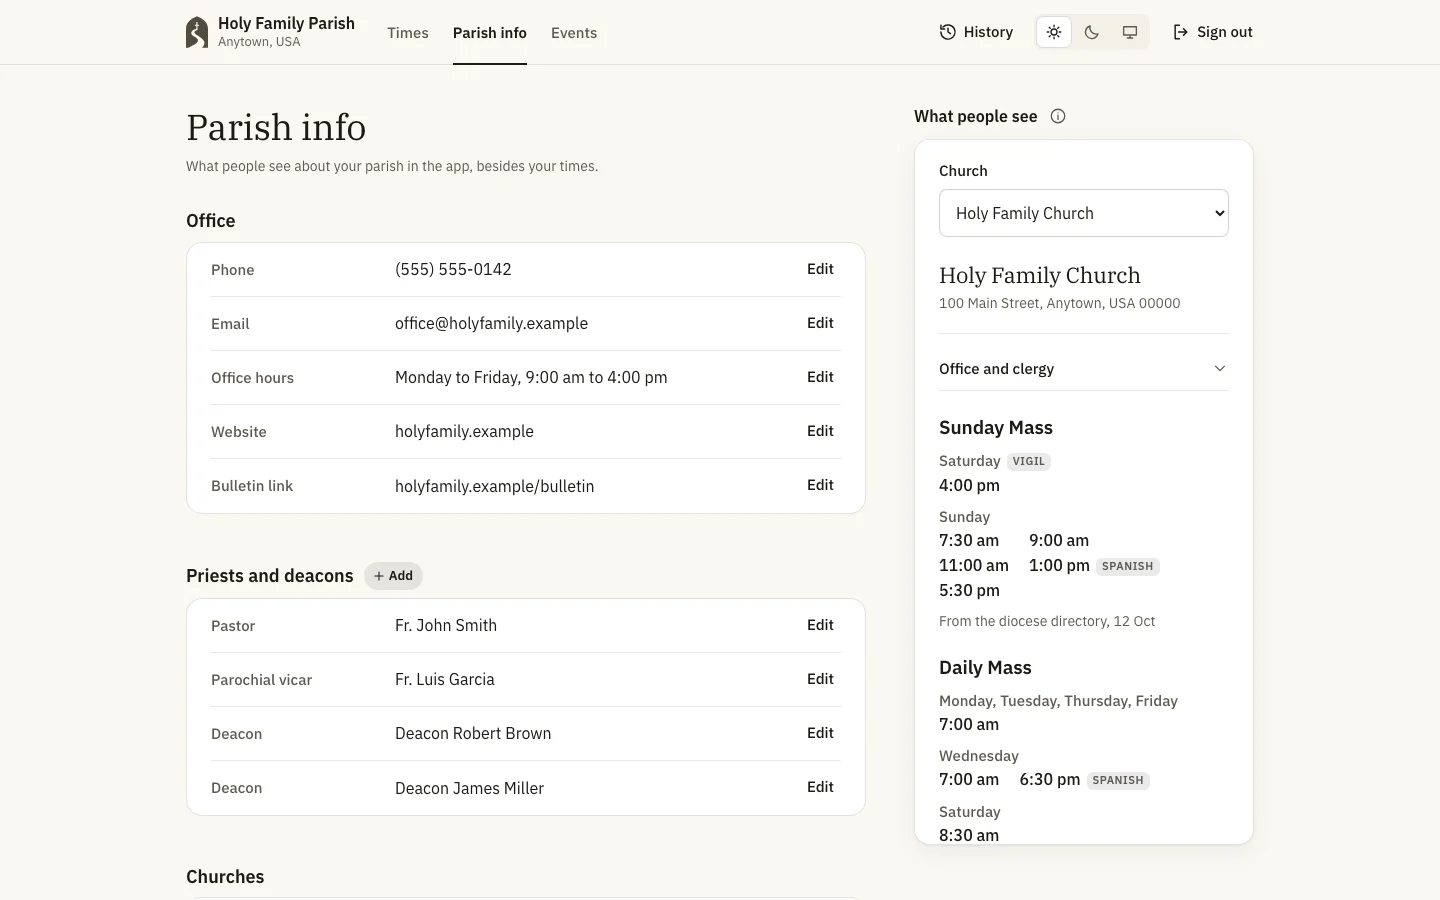Image resolution: width=1440 pixels, height=900 pixels.
Task: Click the Sign out text
Action: (x=1225, y=32)
